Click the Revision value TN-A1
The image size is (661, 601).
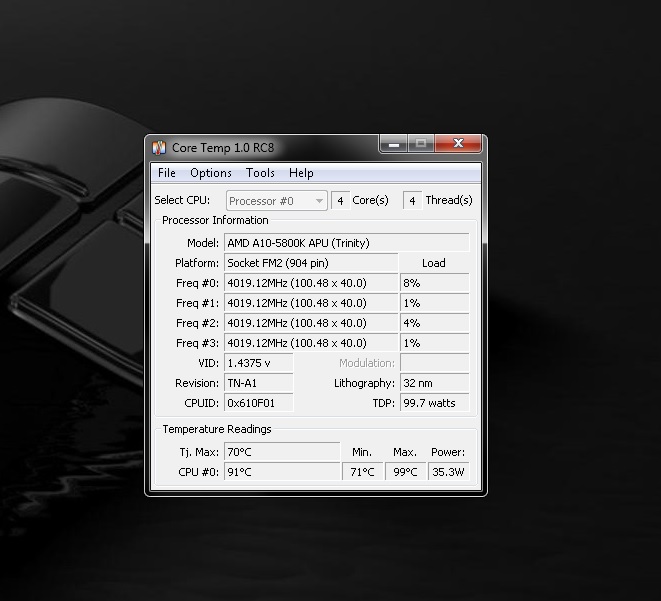coord(259,383)
